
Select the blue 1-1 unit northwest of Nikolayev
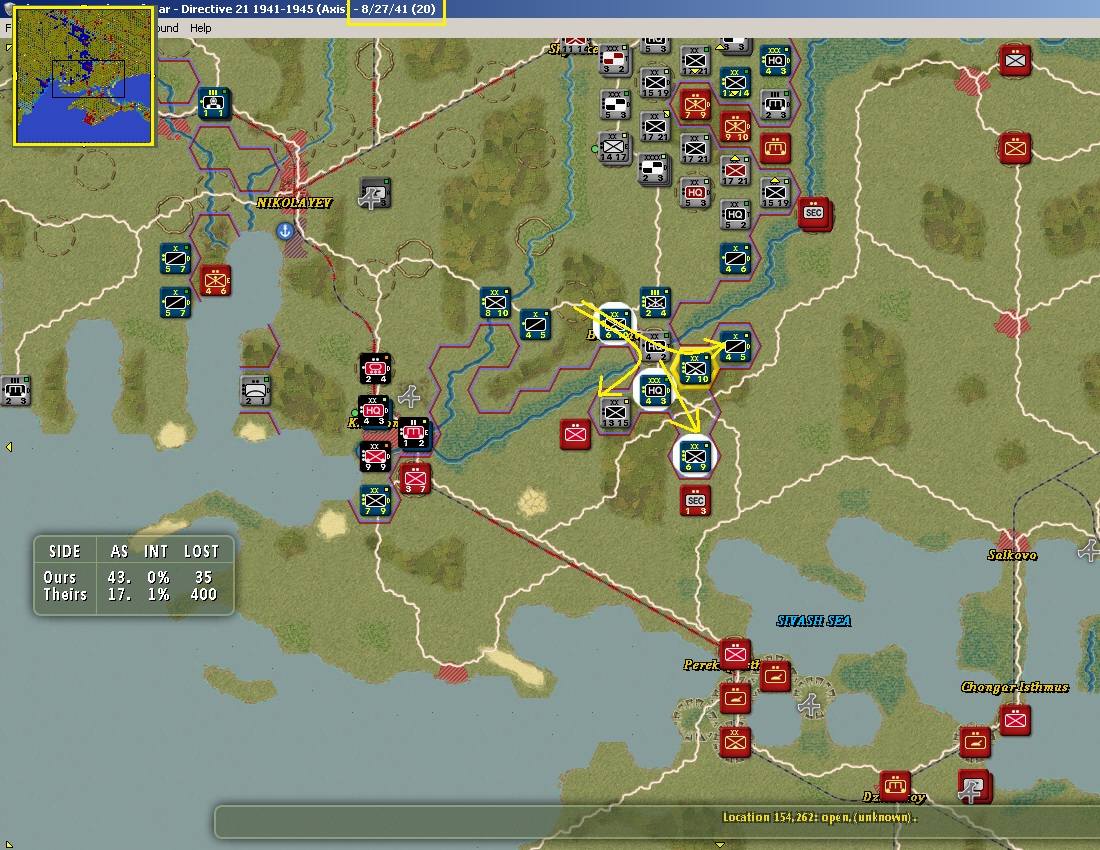click(213, 103)
